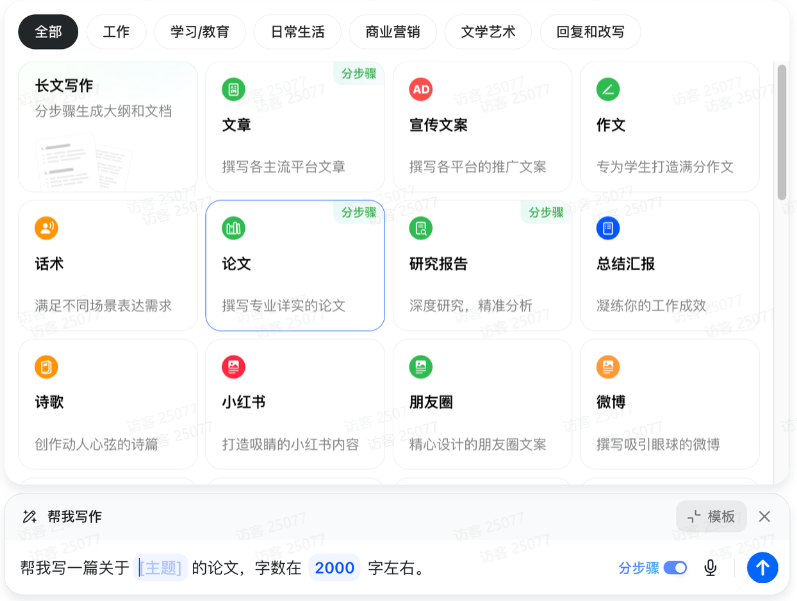Click the orange 话术 speaker icon
The width and height of the screenshot is (797, 601).
click(x=46, y=228)
